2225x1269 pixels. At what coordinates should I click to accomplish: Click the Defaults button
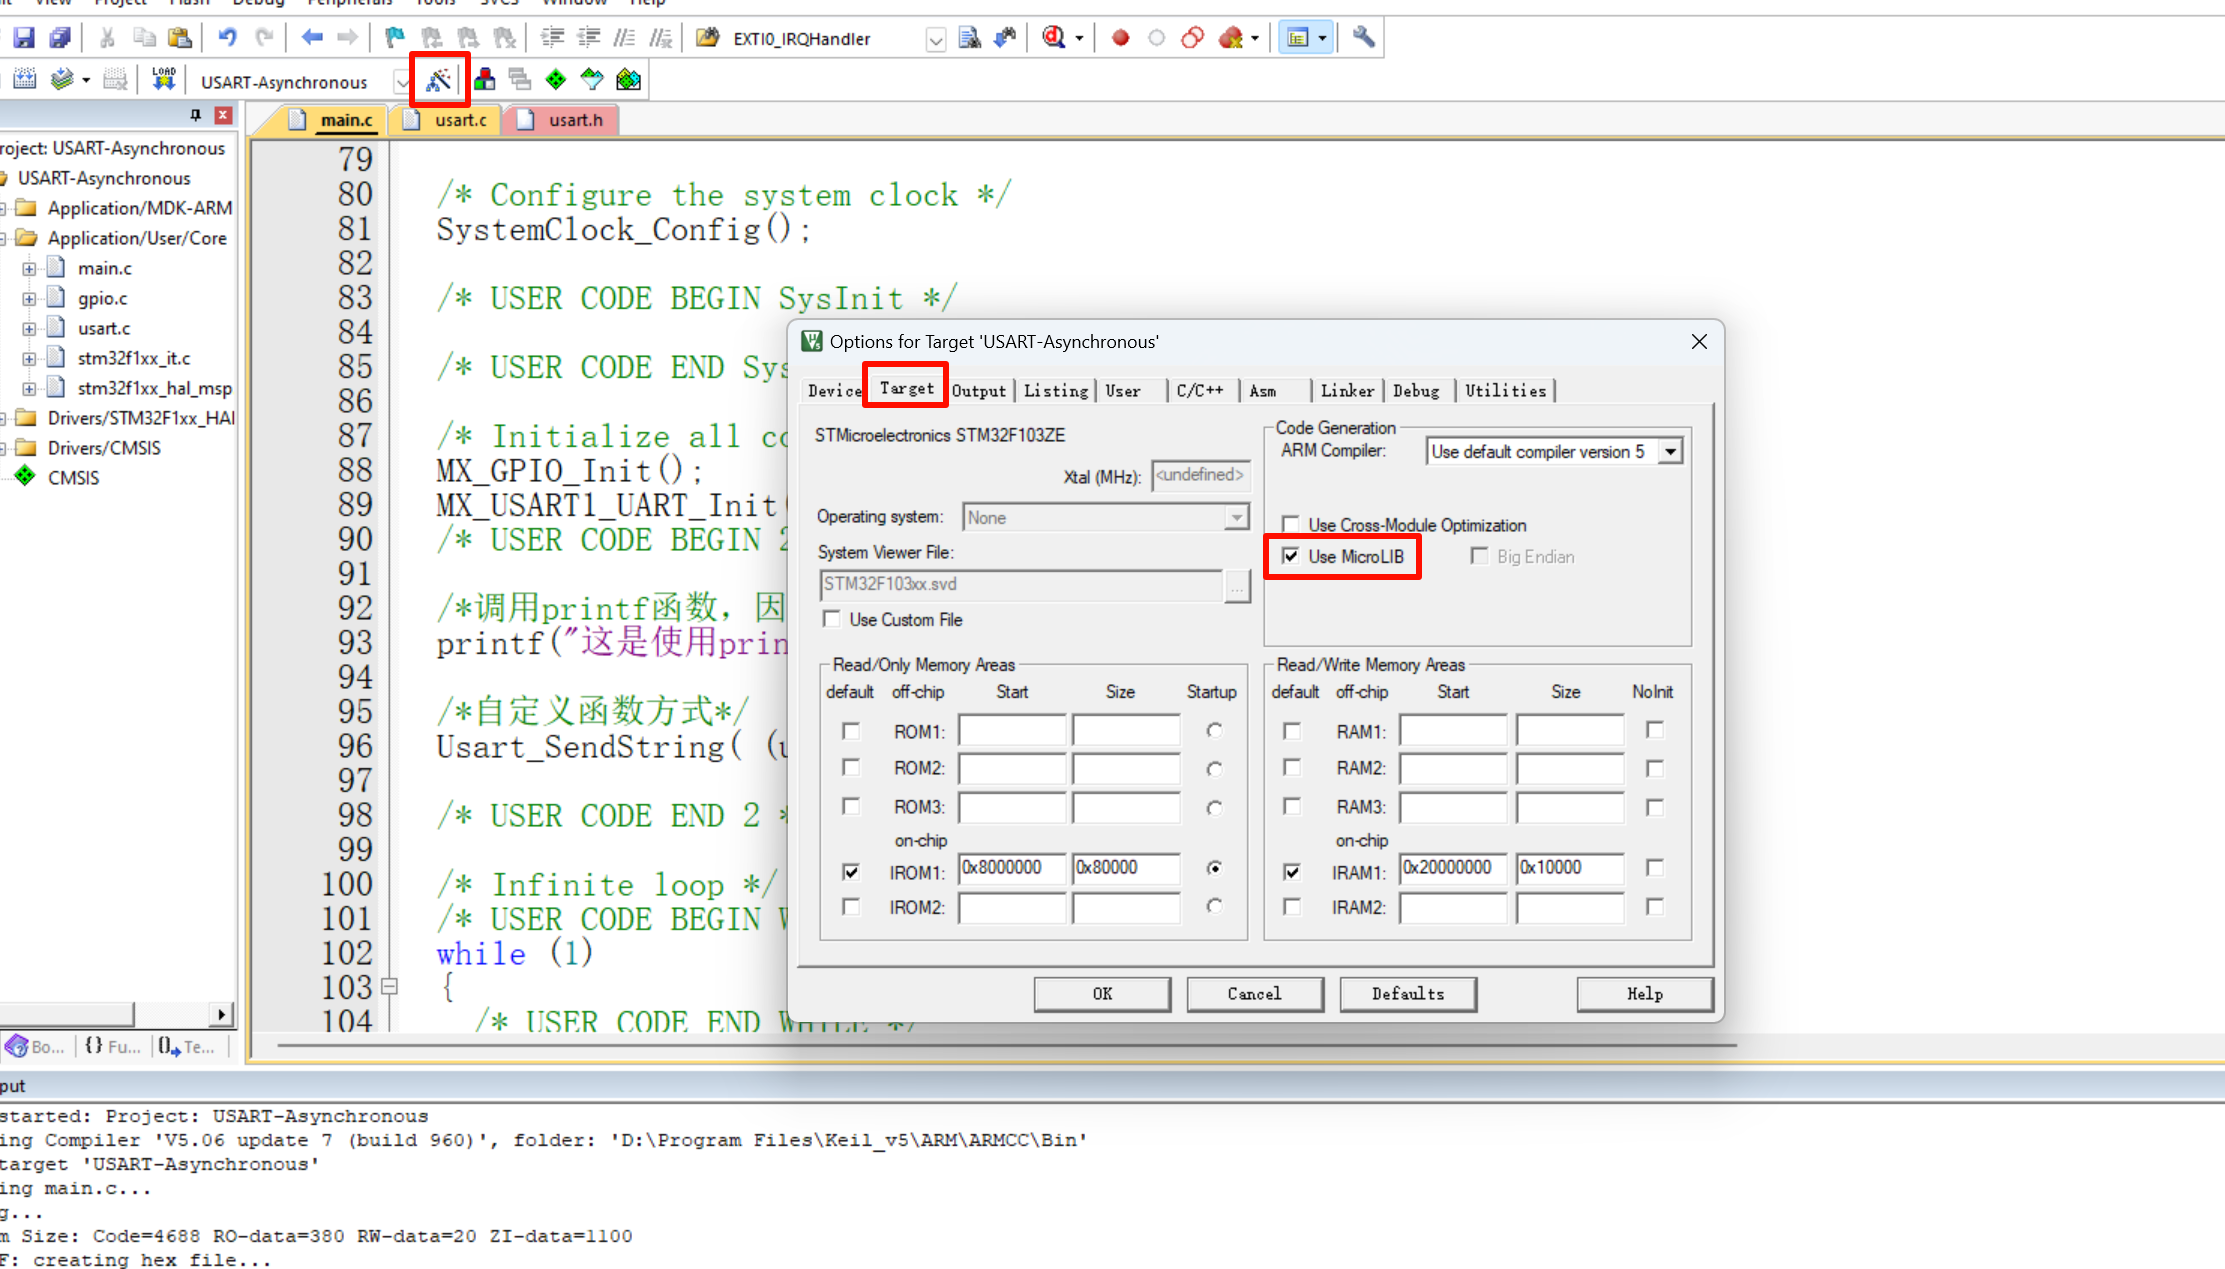1407,993
